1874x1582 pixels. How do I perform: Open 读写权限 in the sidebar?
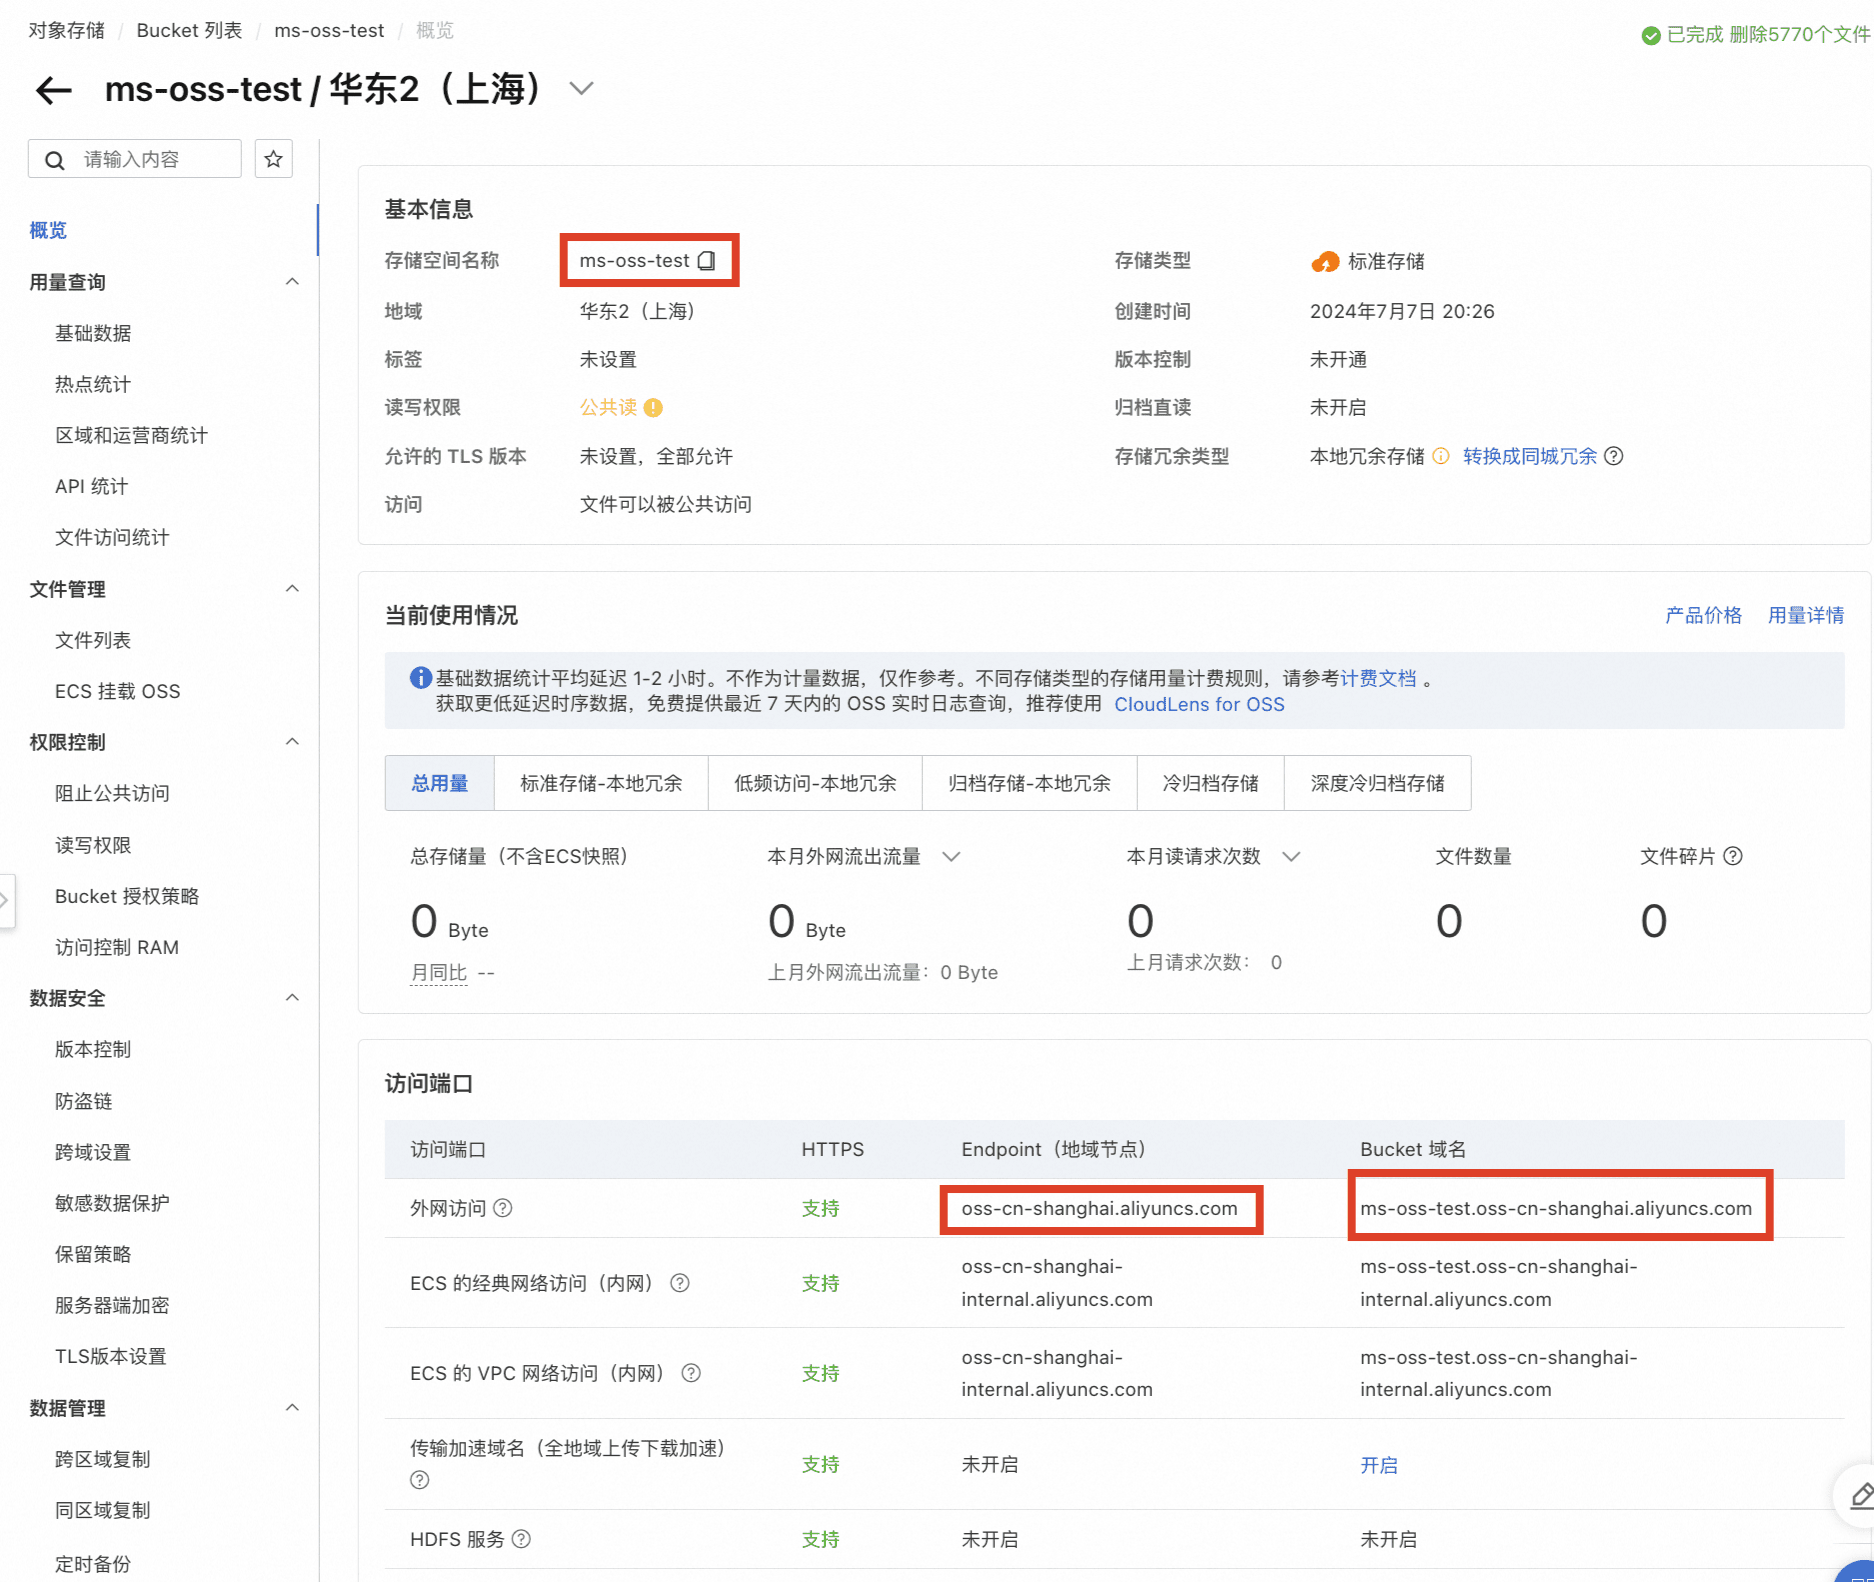tap(93, 845)
